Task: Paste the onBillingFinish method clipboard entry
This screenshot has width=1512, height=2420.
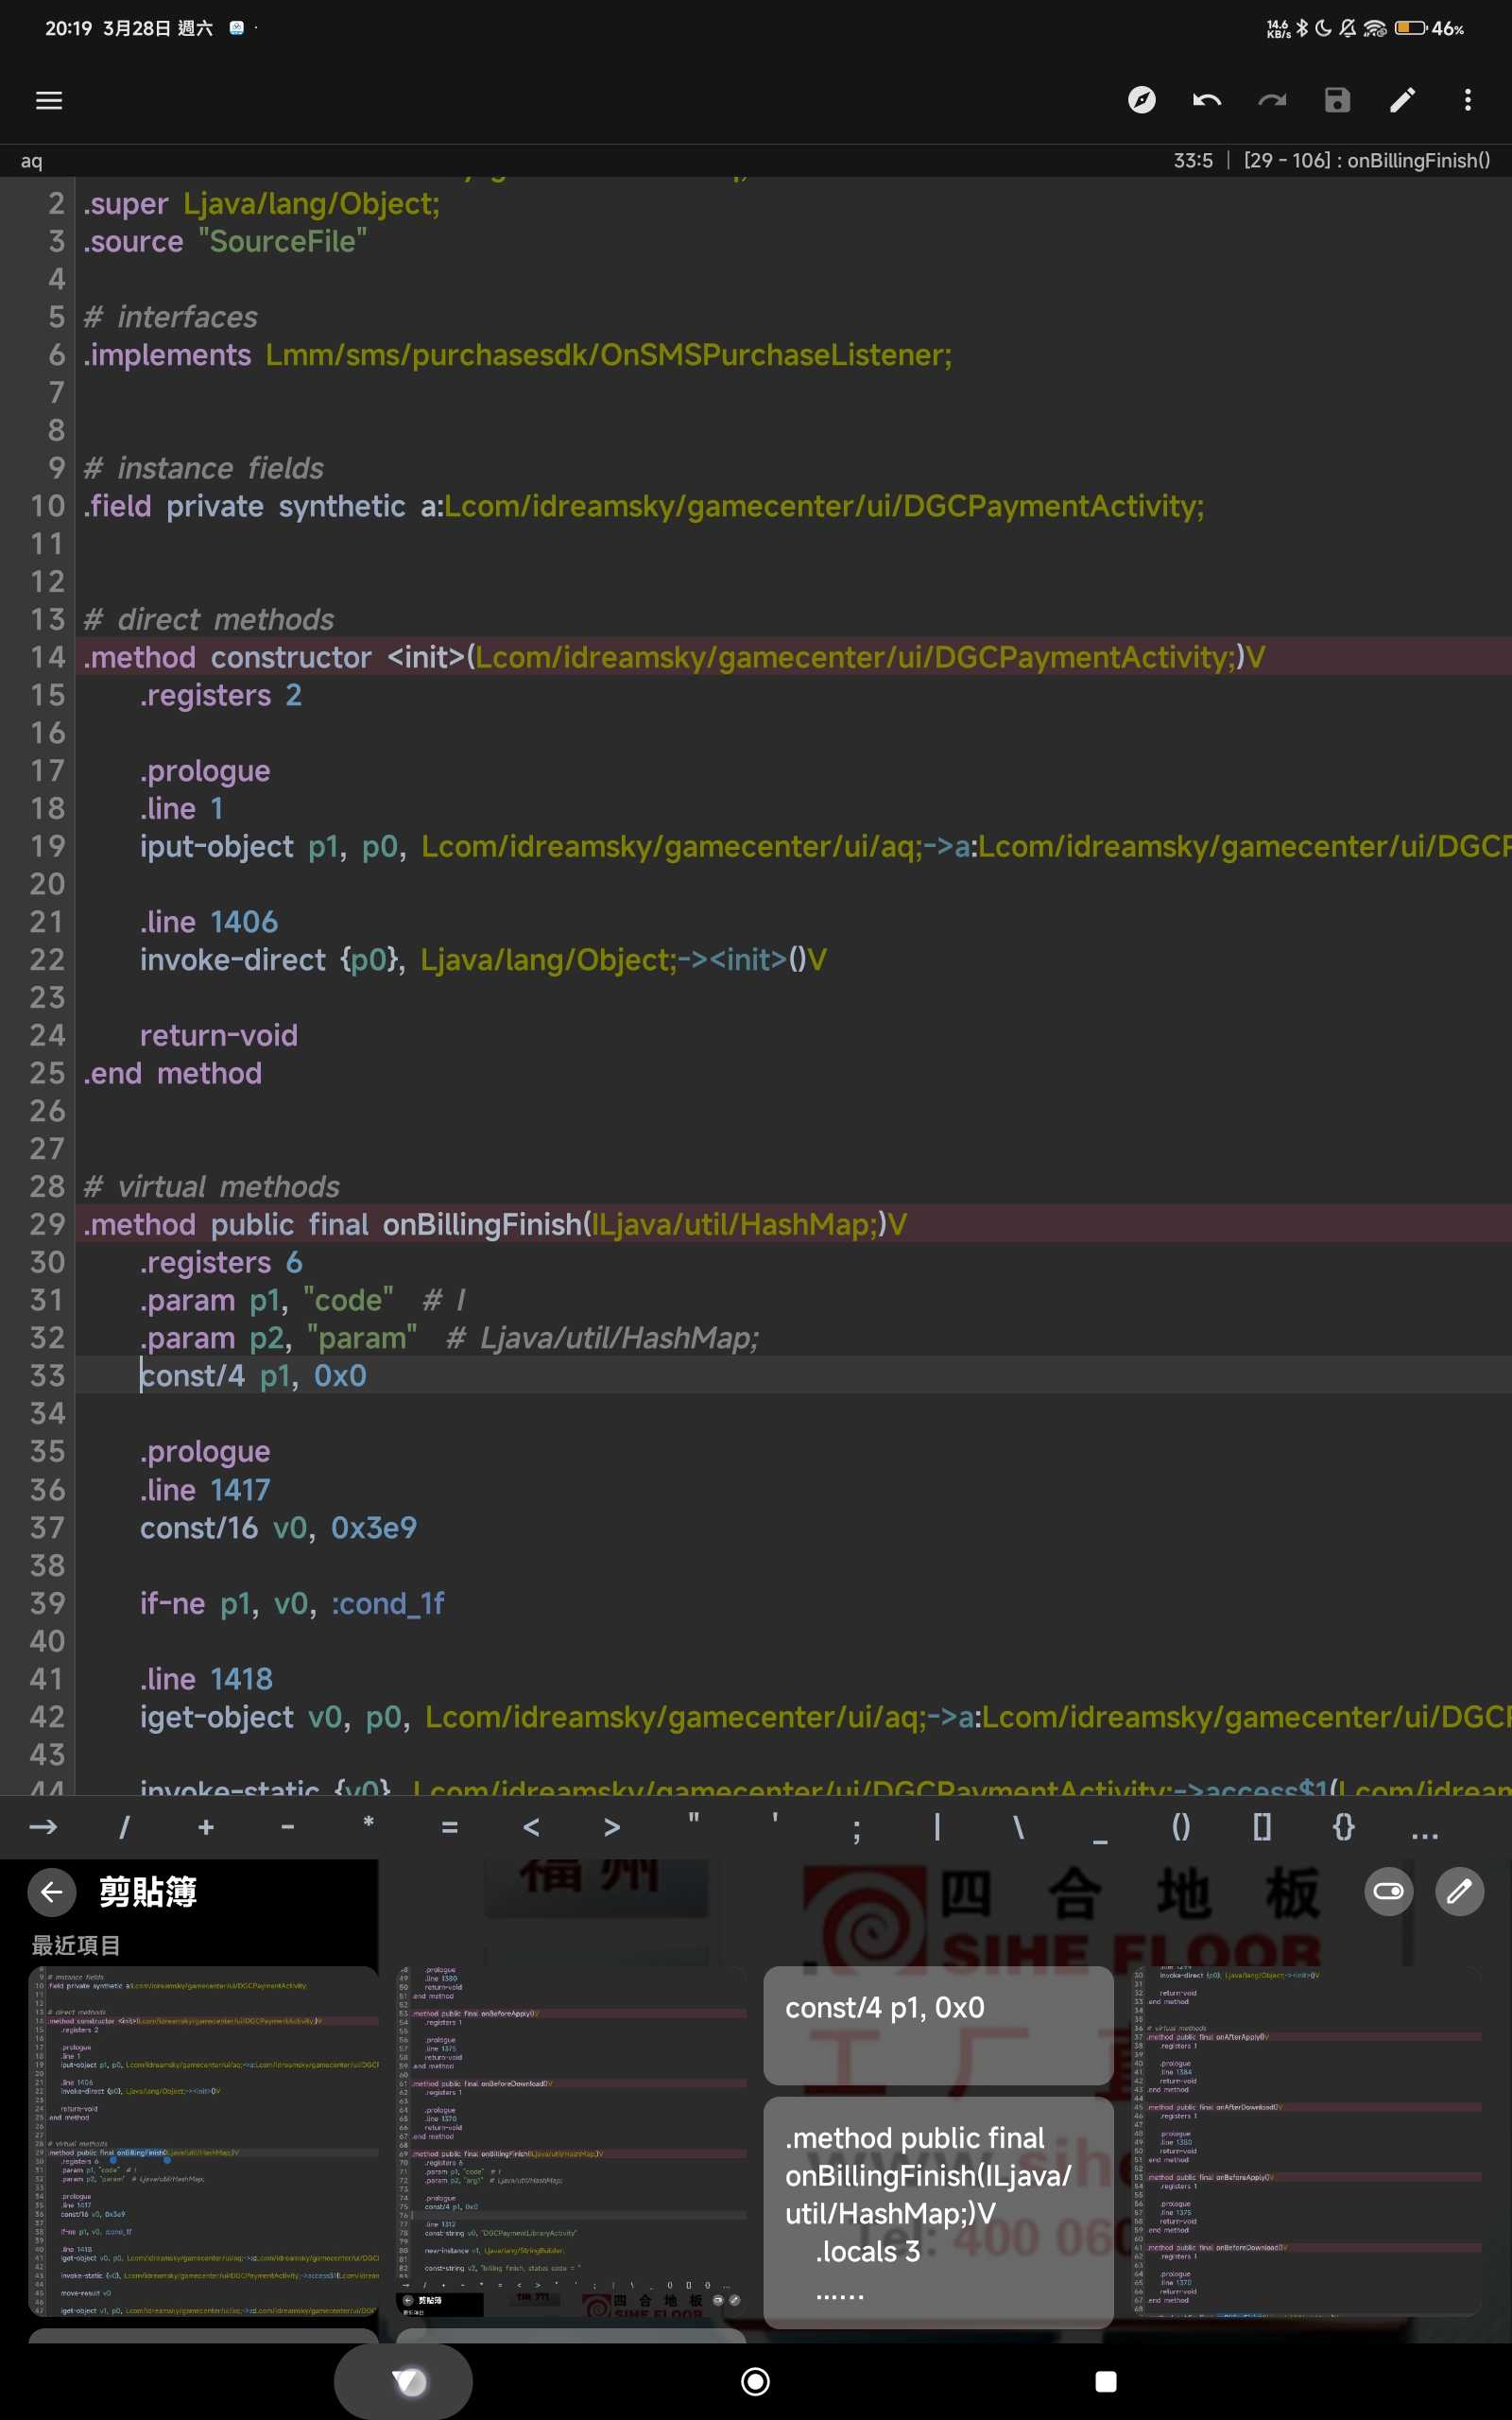Action: (937, 2212)
